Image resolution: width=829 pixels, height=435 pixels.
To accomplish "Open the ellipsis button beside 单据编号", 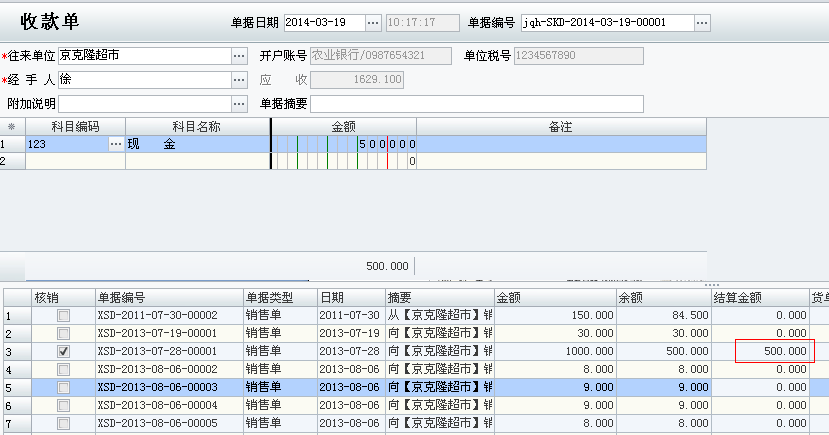I will click(x=702, y=23).
